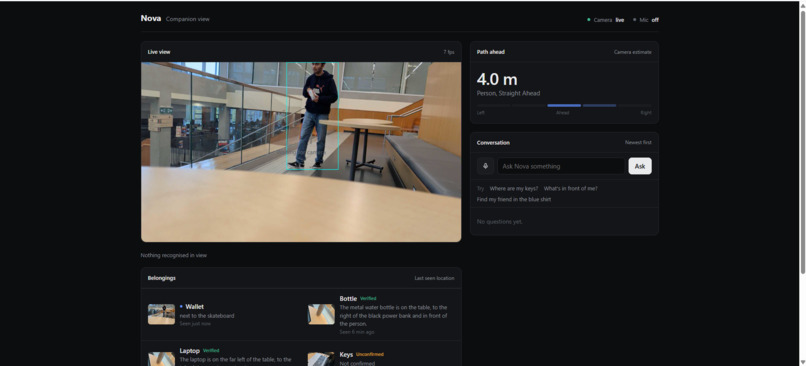Click 'Seen 6 min ago' under Bottle

357,332
